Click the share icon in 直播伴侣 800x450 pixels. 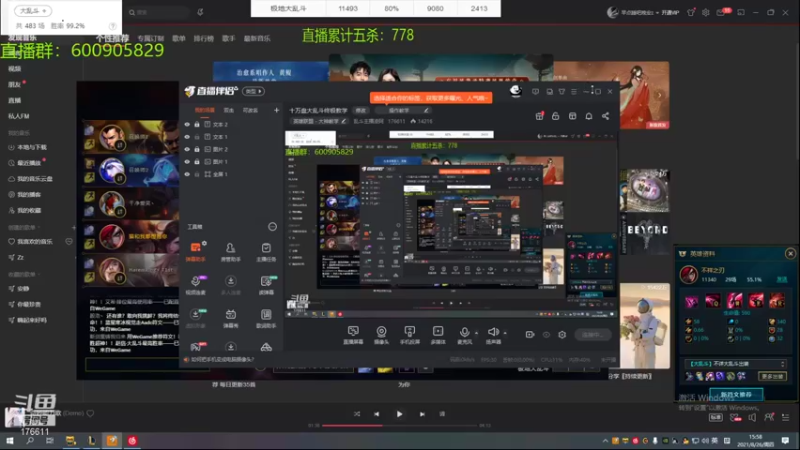click(606, 116)
